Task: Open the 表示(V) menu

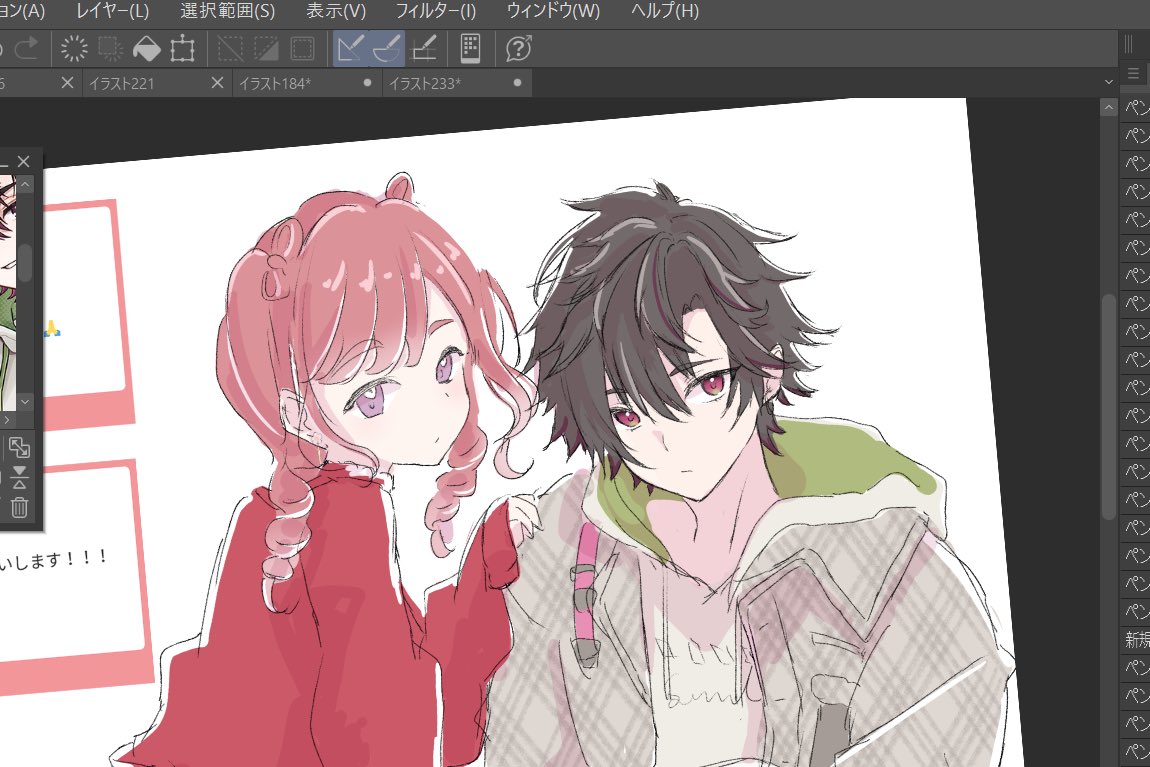Action: pos(337,12)
